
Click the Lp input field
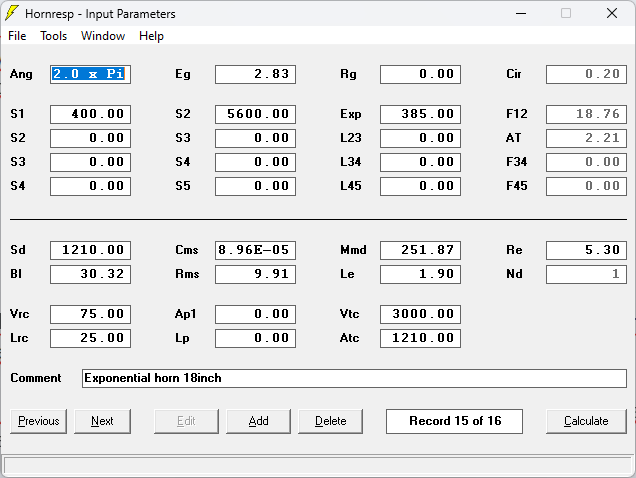[x=256, y=338]
